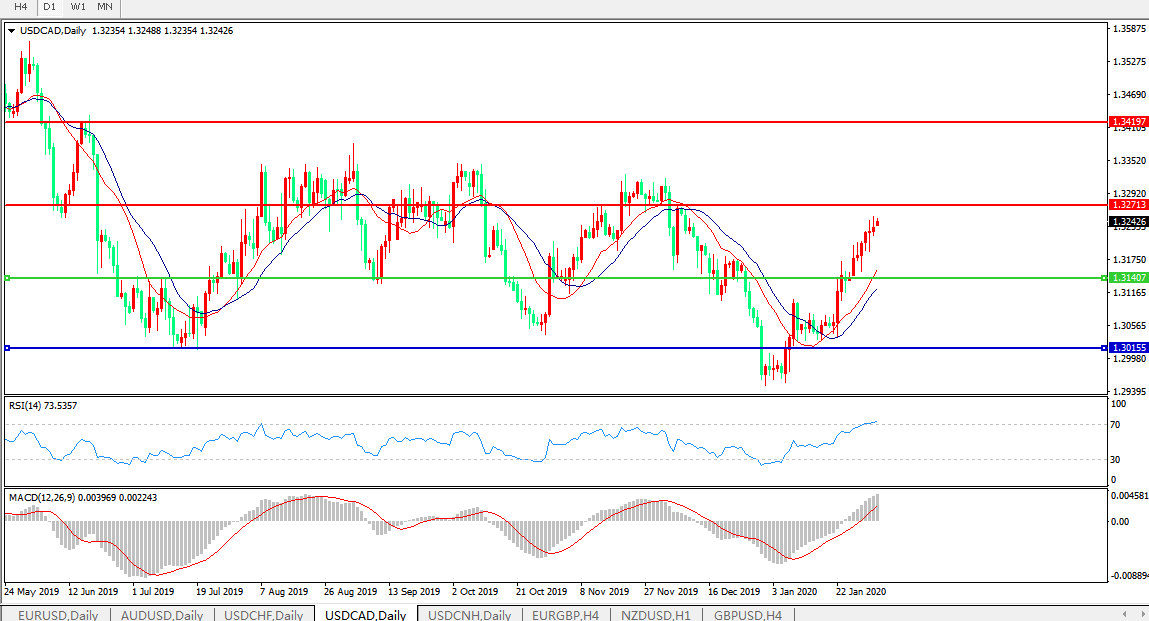Open the USDCAD,Daily chart title dropdown triangle
This screenshot has width=1149, height=621.
pyautogui.click(x=11, y=31)
